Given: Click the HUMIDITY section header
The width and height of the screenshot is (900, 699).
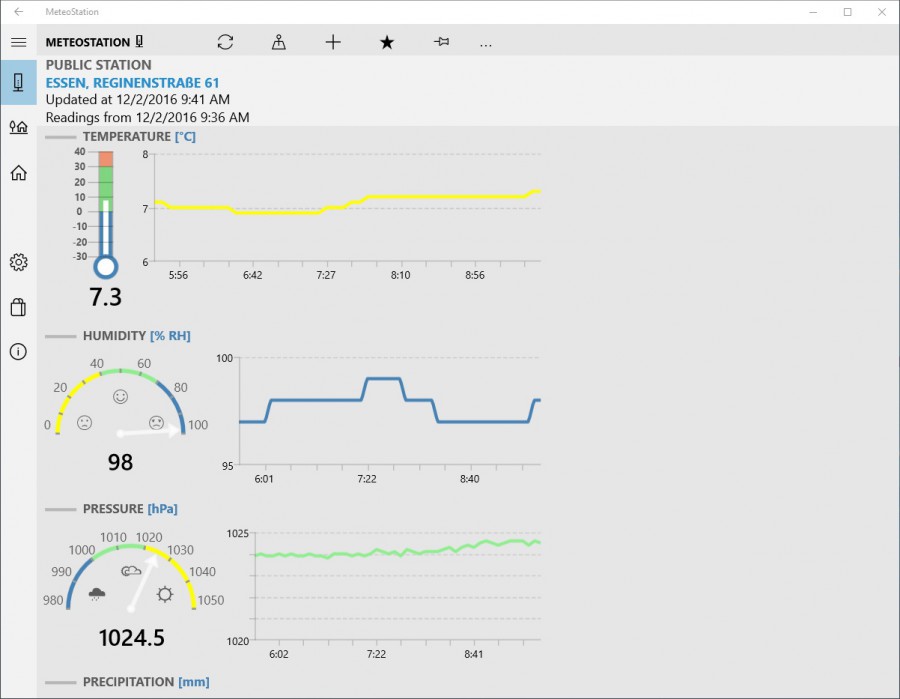Looking at the screenshot, I should (x=114, y=336).
